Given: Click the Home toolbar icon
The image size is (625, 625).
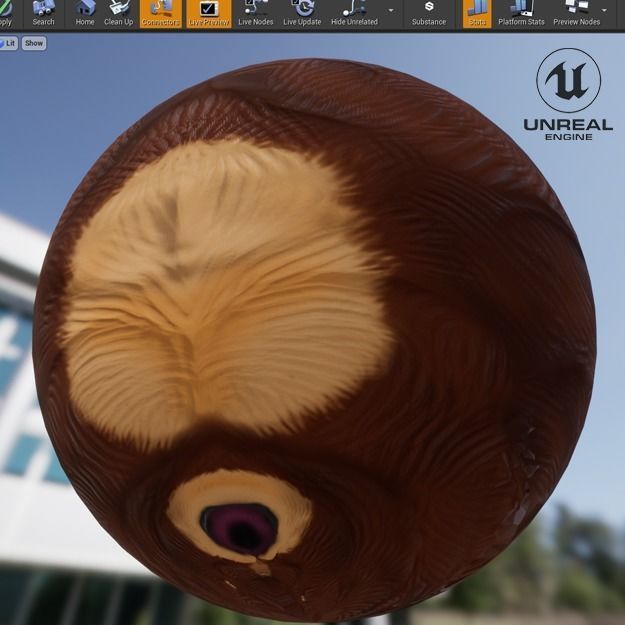Looking at the screenshot, I should click(x=85, y=14).
